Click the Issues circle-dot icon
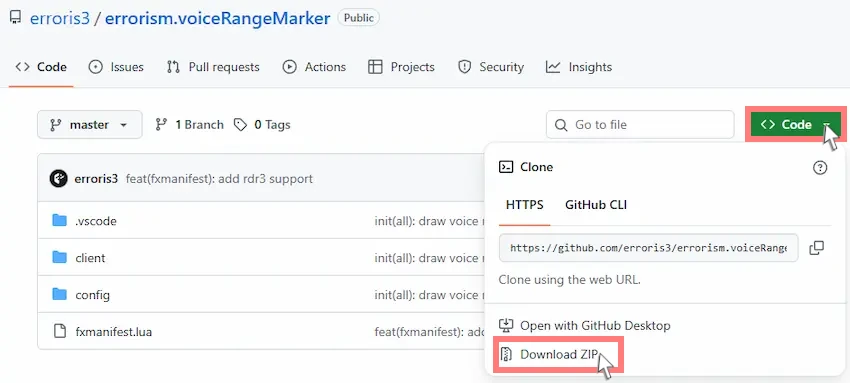850x383 pixels. [95, 67]
